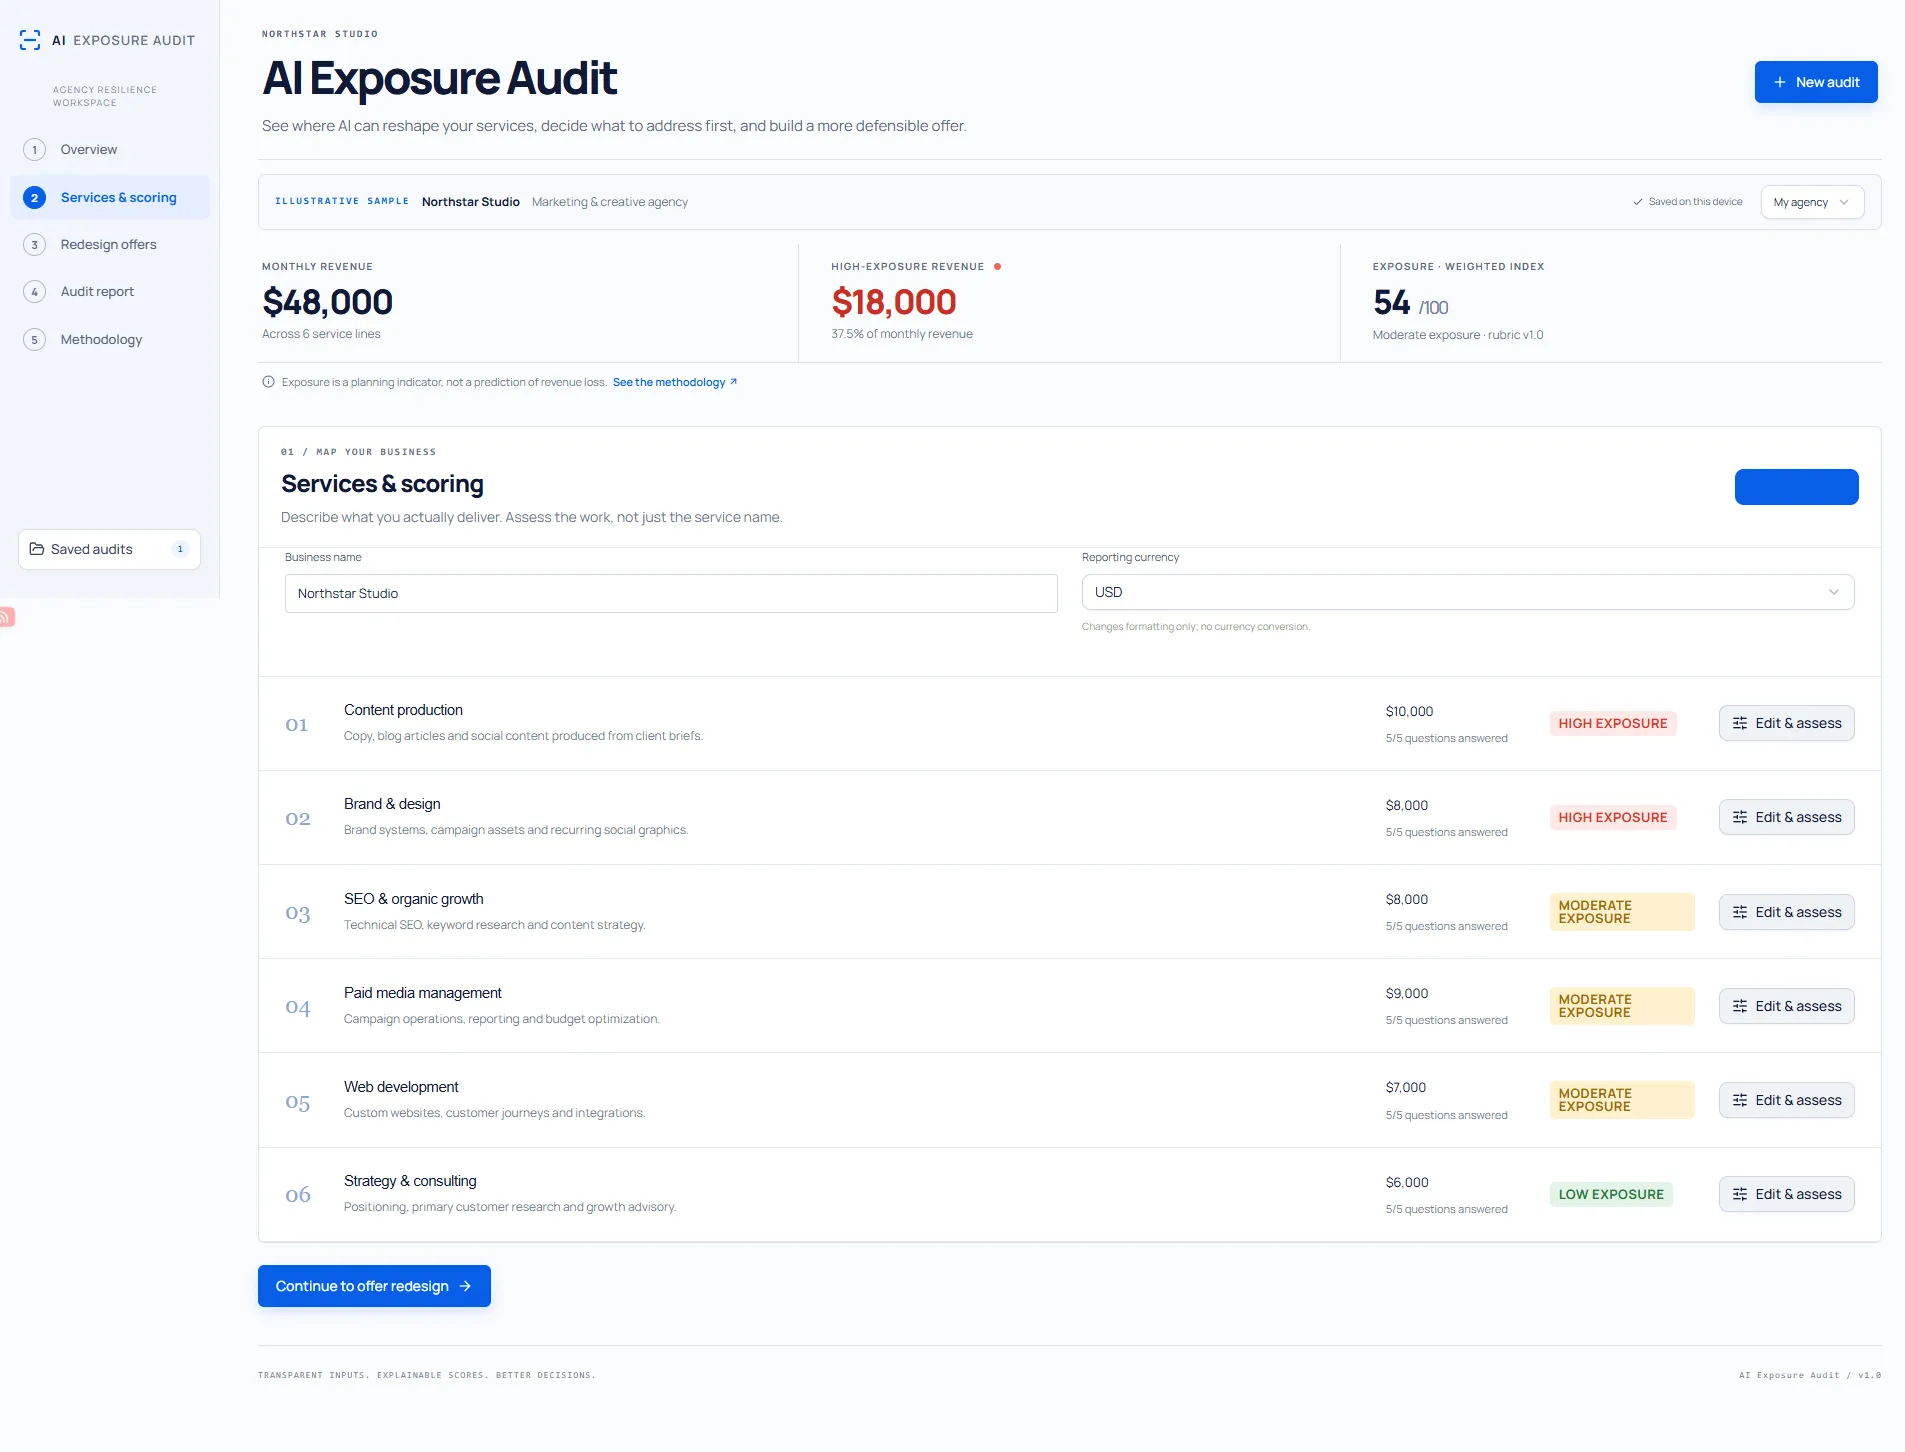Click the Content production HIGH EXPOSURE badge
Viewport: 1905px width, 1452px height.
click(x=1612, y=723)
